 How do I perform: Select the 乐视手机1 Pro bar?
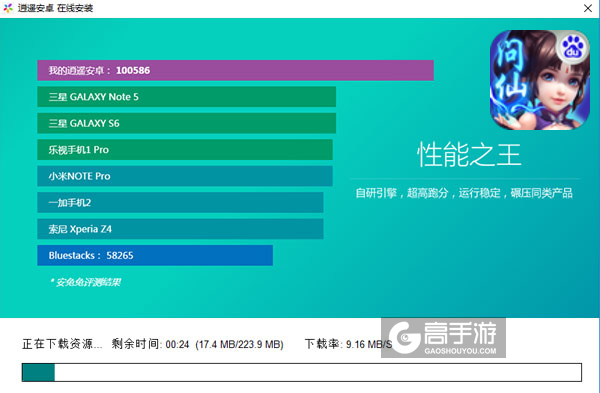185,150
